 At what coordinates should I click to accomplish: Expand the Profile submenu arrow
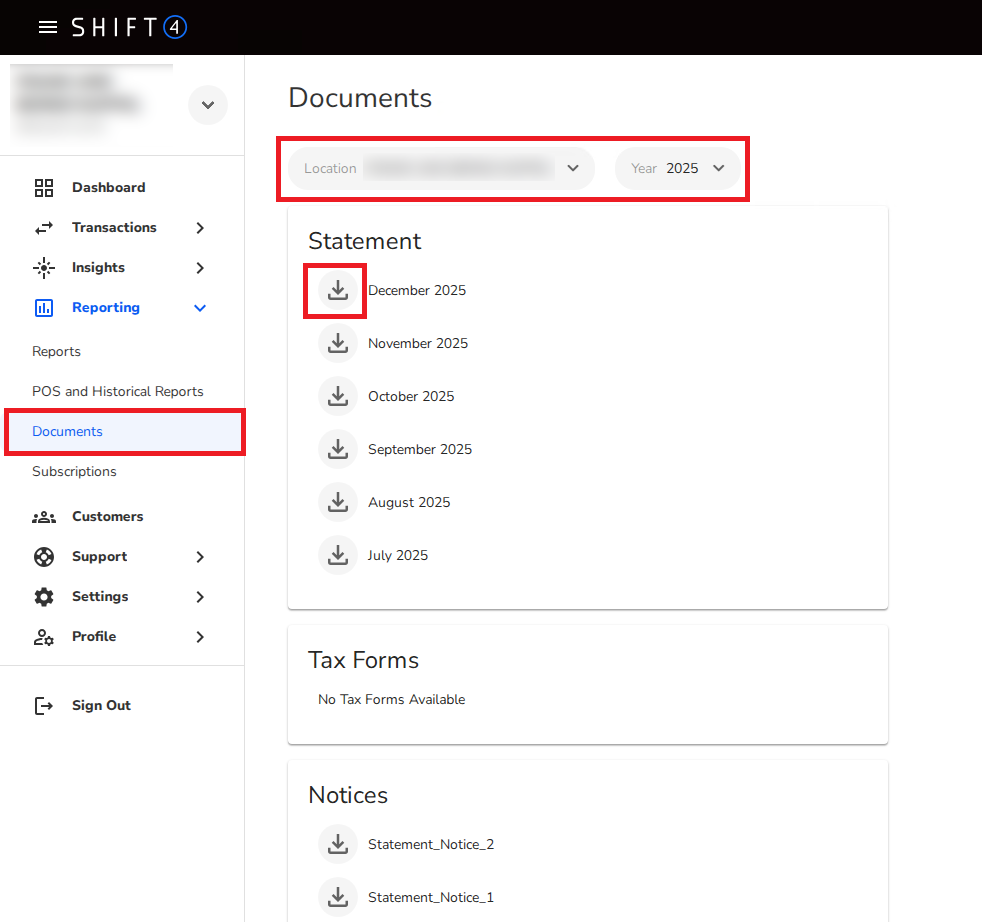click(x=200, y=637)
